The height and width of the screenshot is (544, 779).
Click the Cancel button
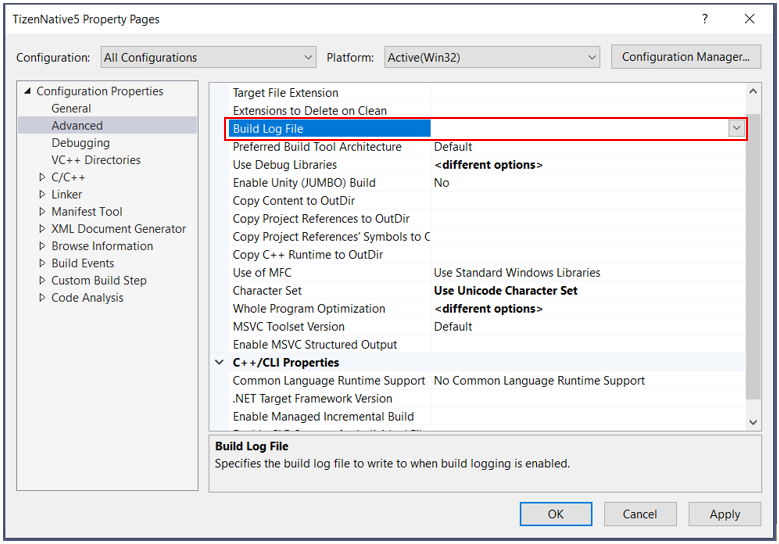(x=640, y=514)
